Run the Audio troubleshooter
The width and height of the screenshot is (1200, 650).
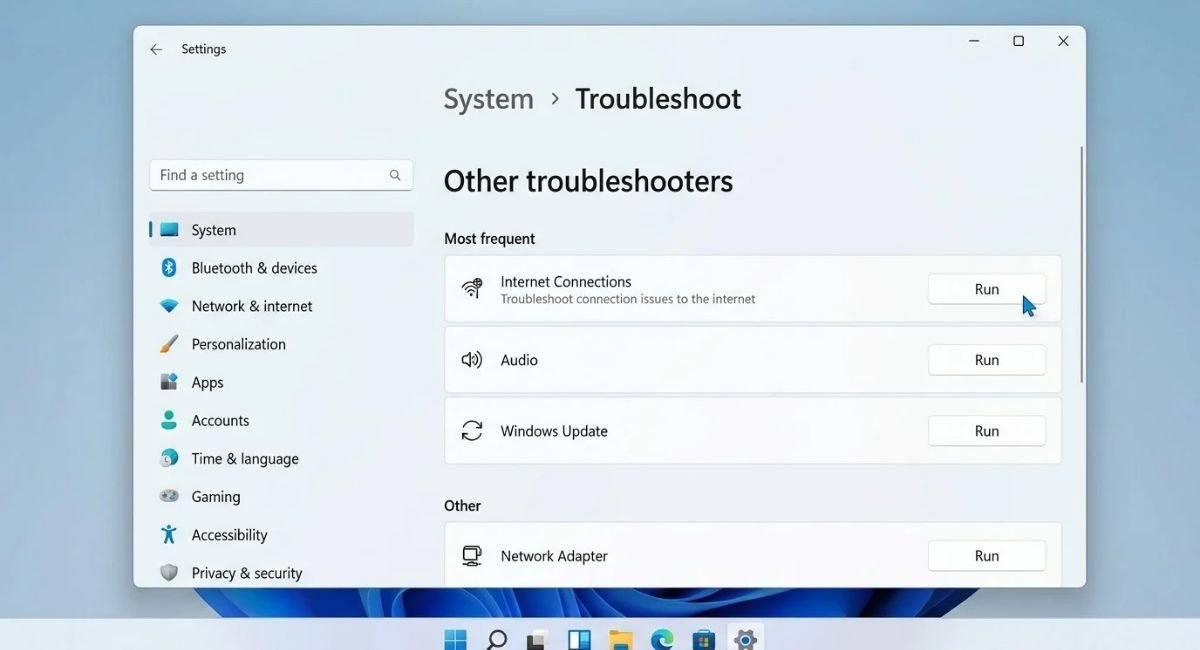click(987, 360)
